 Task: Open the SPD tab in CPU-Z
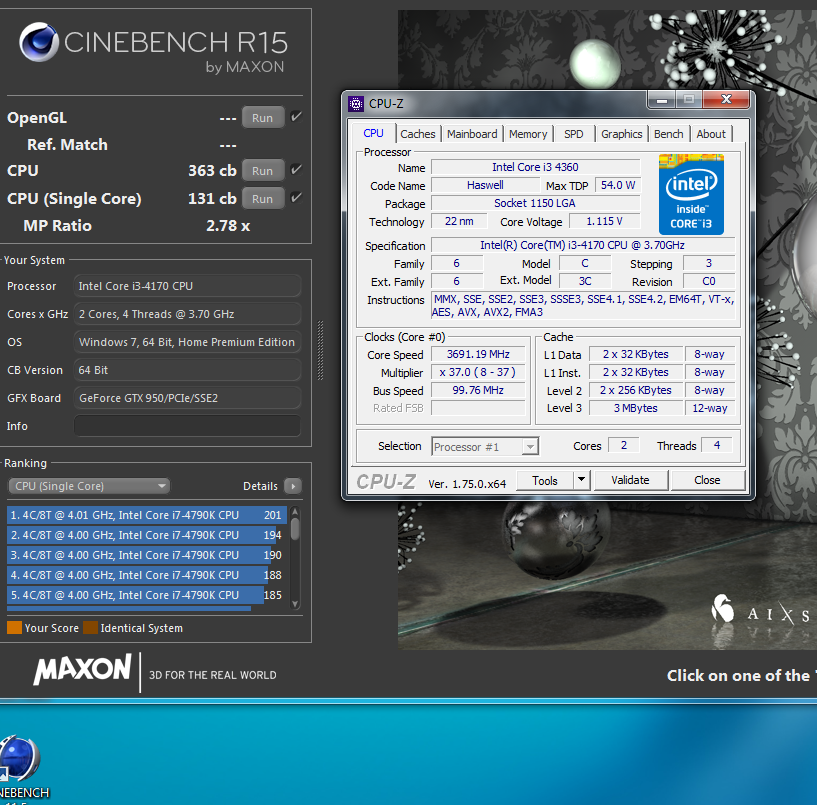[x=574, y=134]
